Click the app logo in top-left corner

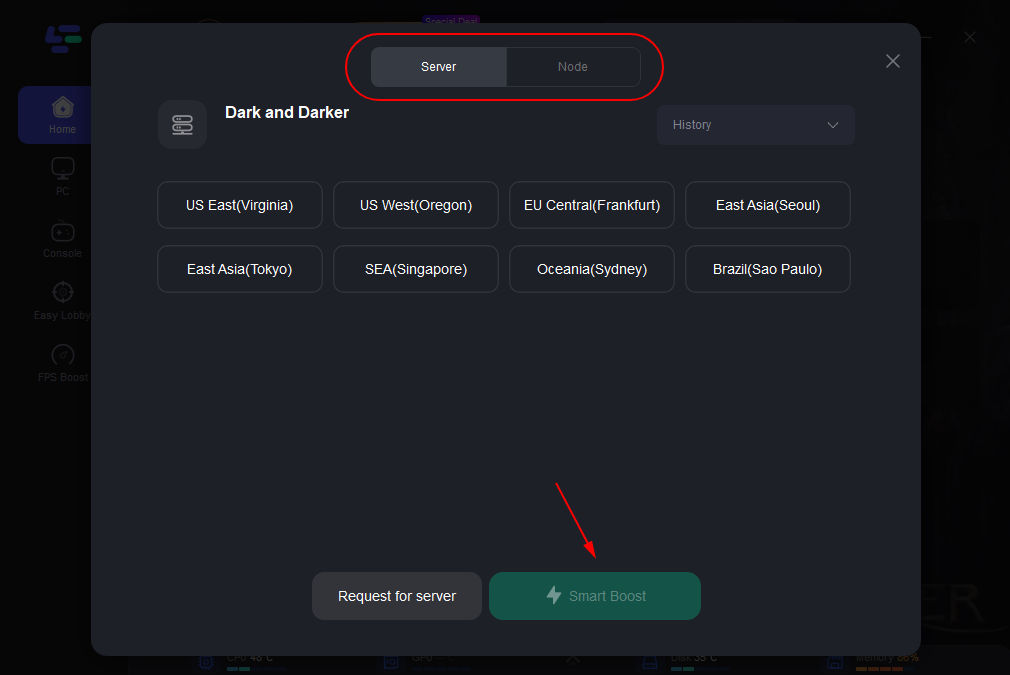pyautogui.click(x=63, y=39)
